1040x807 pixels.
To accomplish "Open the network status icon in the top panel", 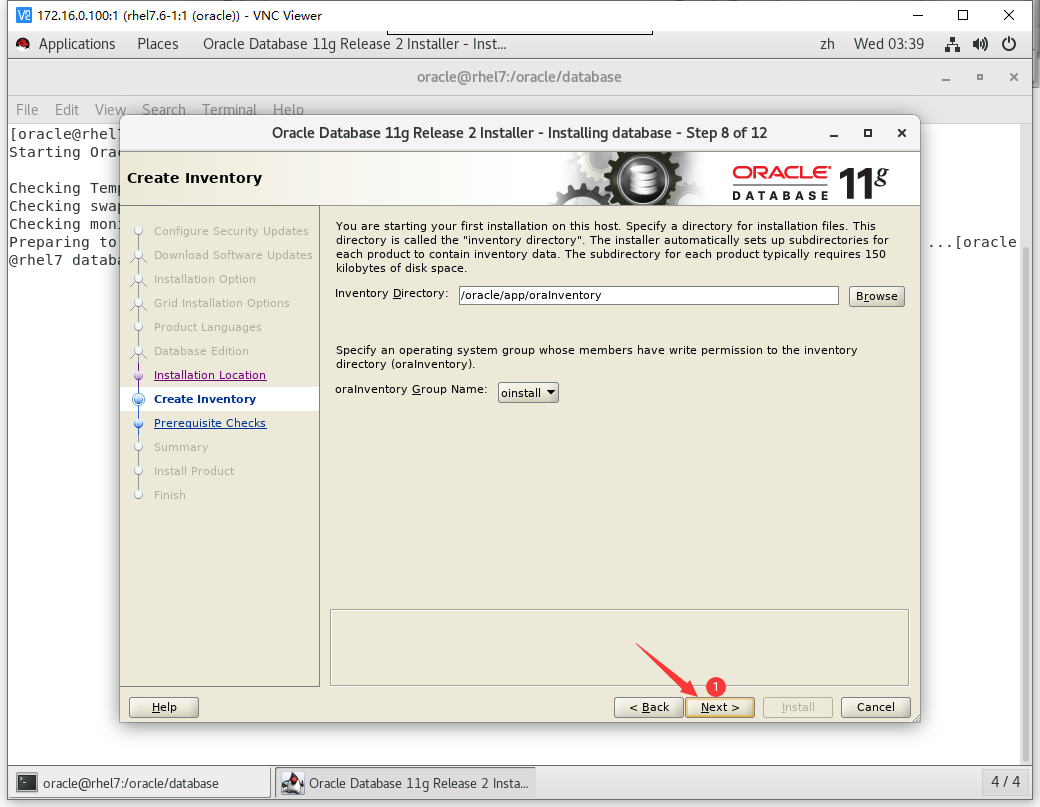I will click(952, 44).
